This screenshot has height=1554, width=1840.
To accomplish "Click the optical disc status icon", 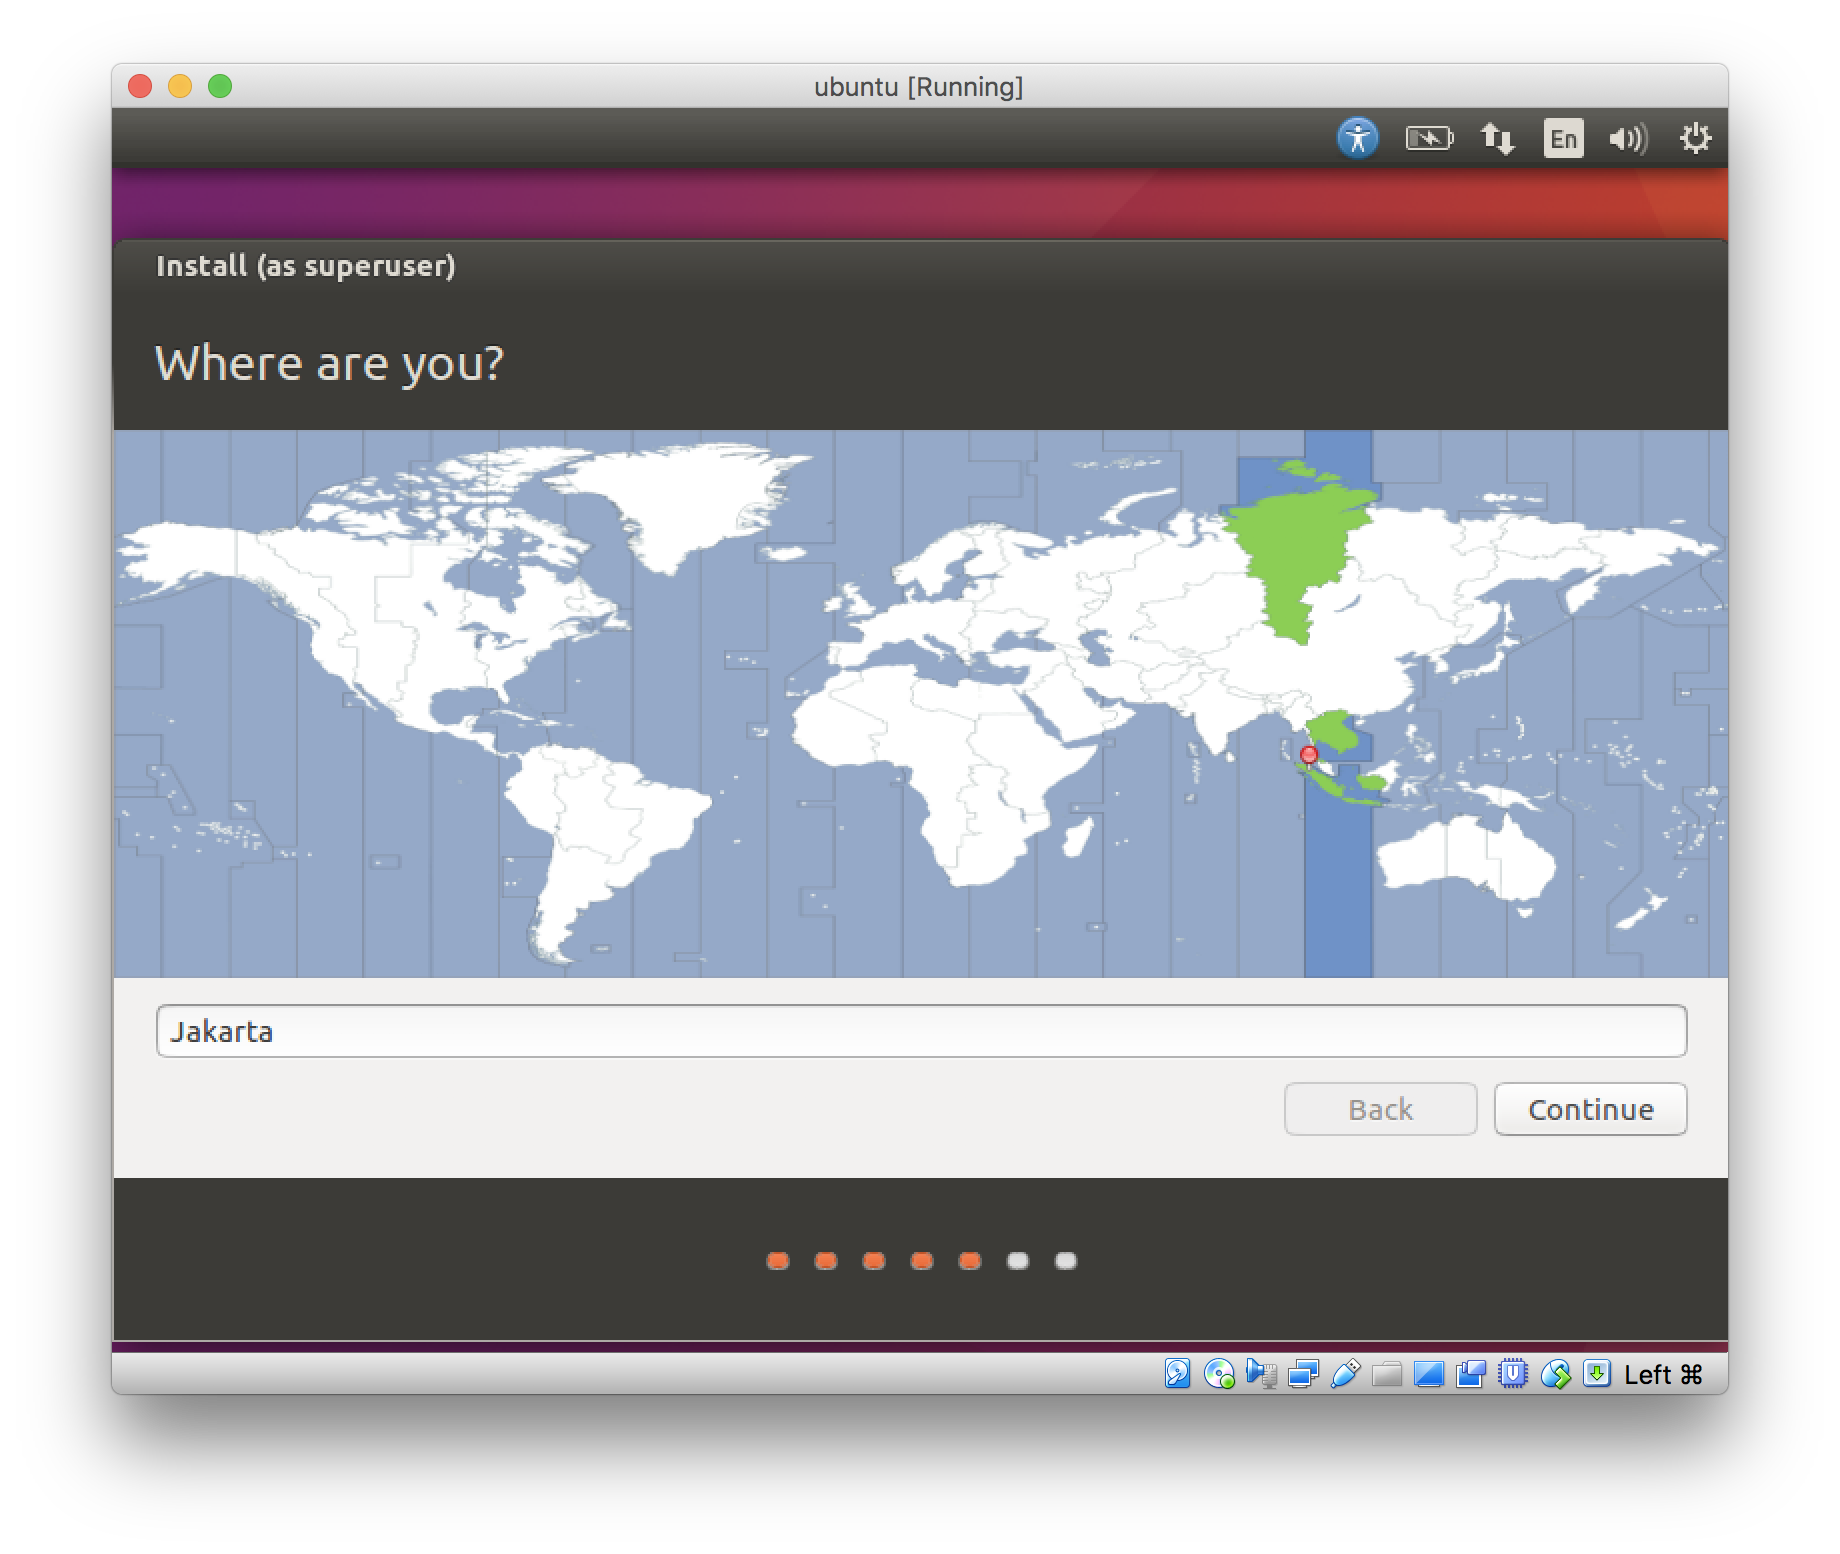I will click(1219, 1374).
